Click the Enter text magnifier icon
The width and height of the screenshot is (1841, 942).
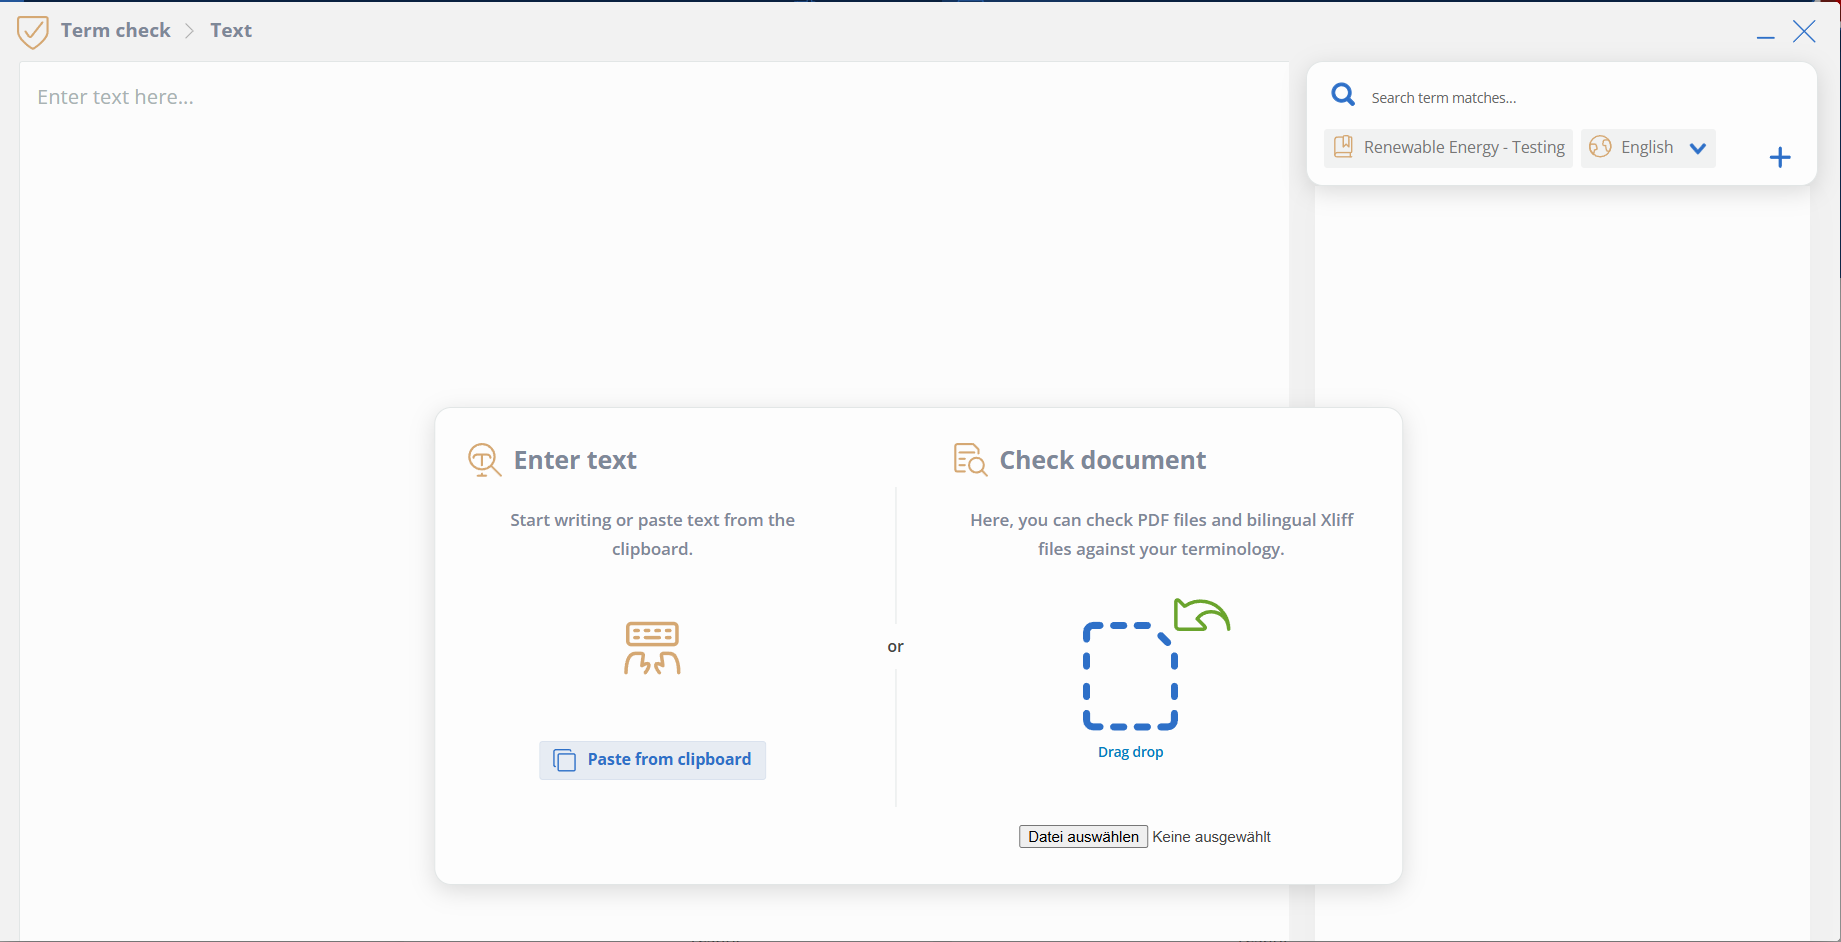(484, 460)
